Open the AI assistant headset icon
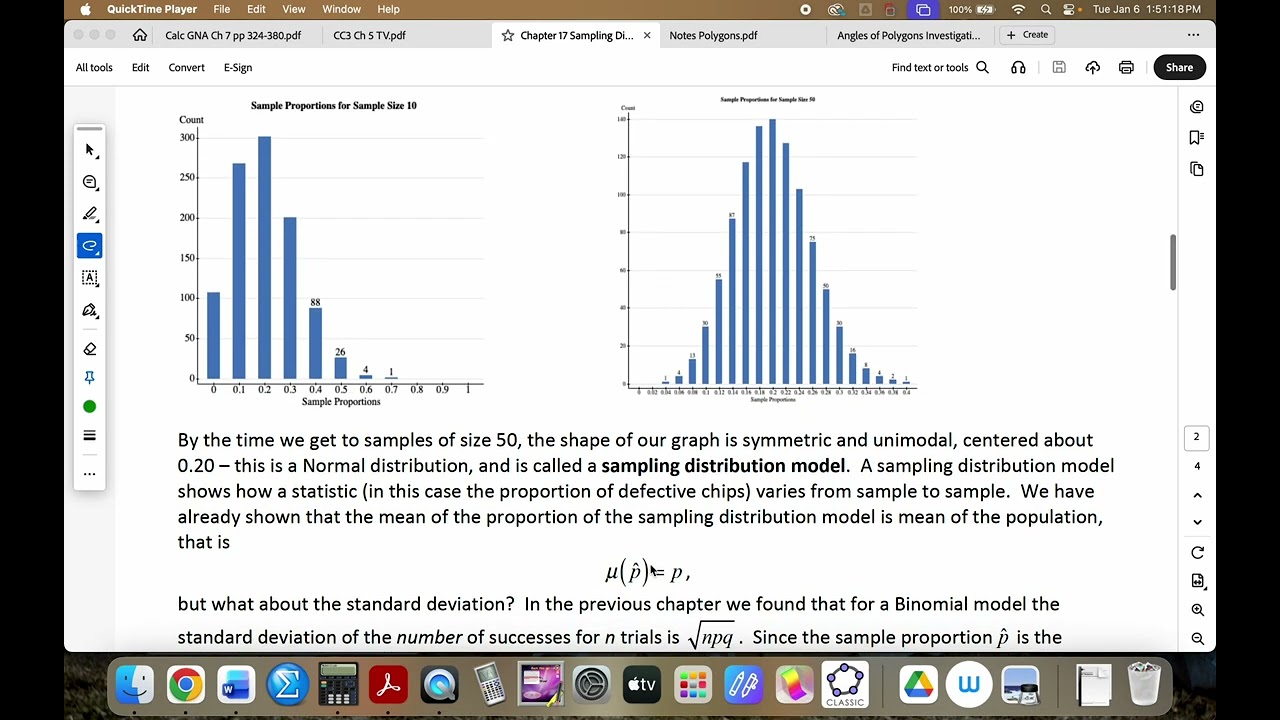1280x720 pixels. pos(1018,67)
